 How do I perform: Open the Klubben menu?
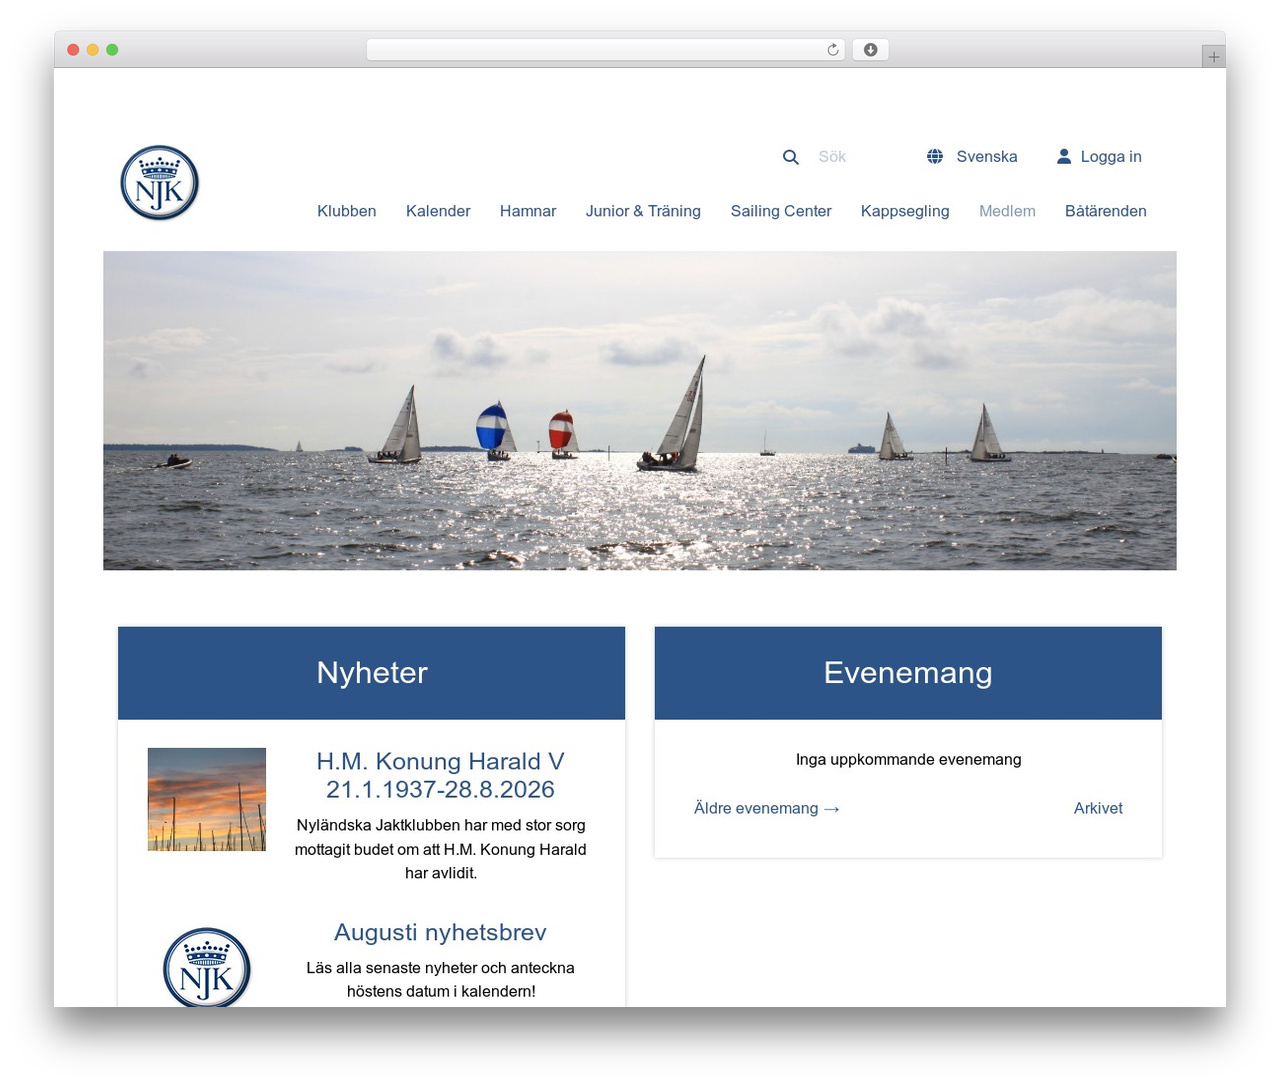click(x=347, y=211)
